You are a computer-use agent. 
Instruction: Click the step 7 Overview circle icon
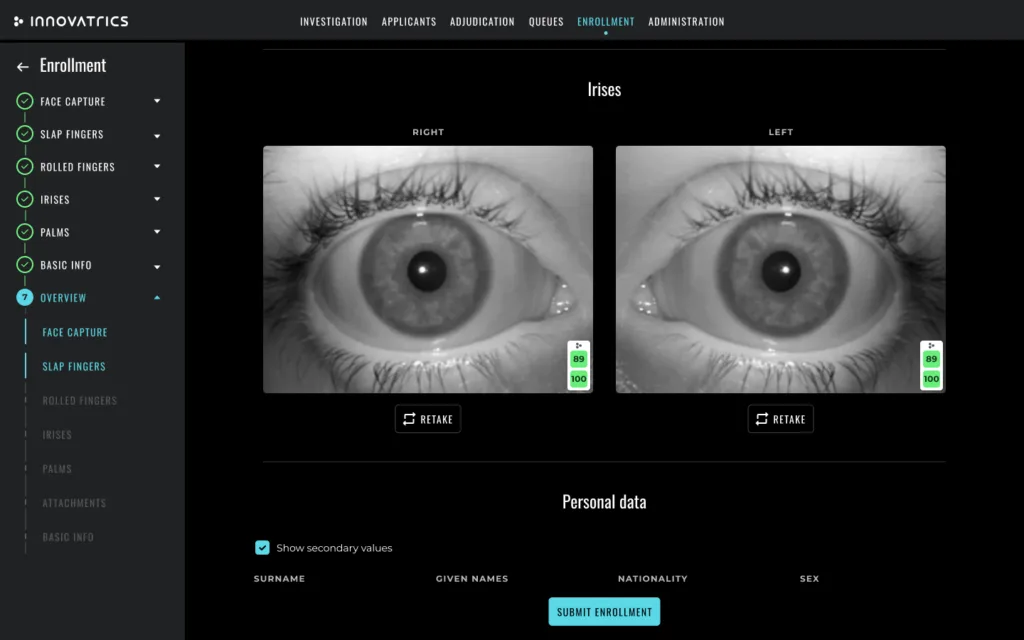click(x=25, y=297)
